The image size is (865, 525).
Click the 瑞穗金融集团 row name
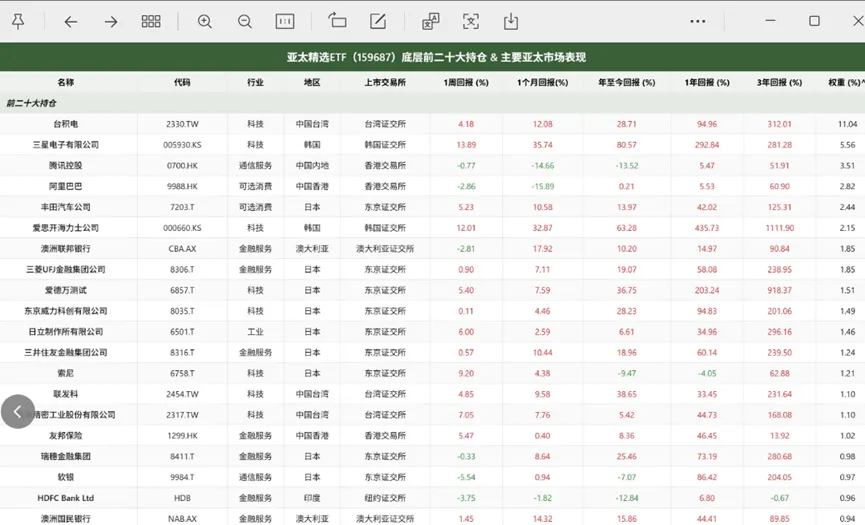point(66,456)
